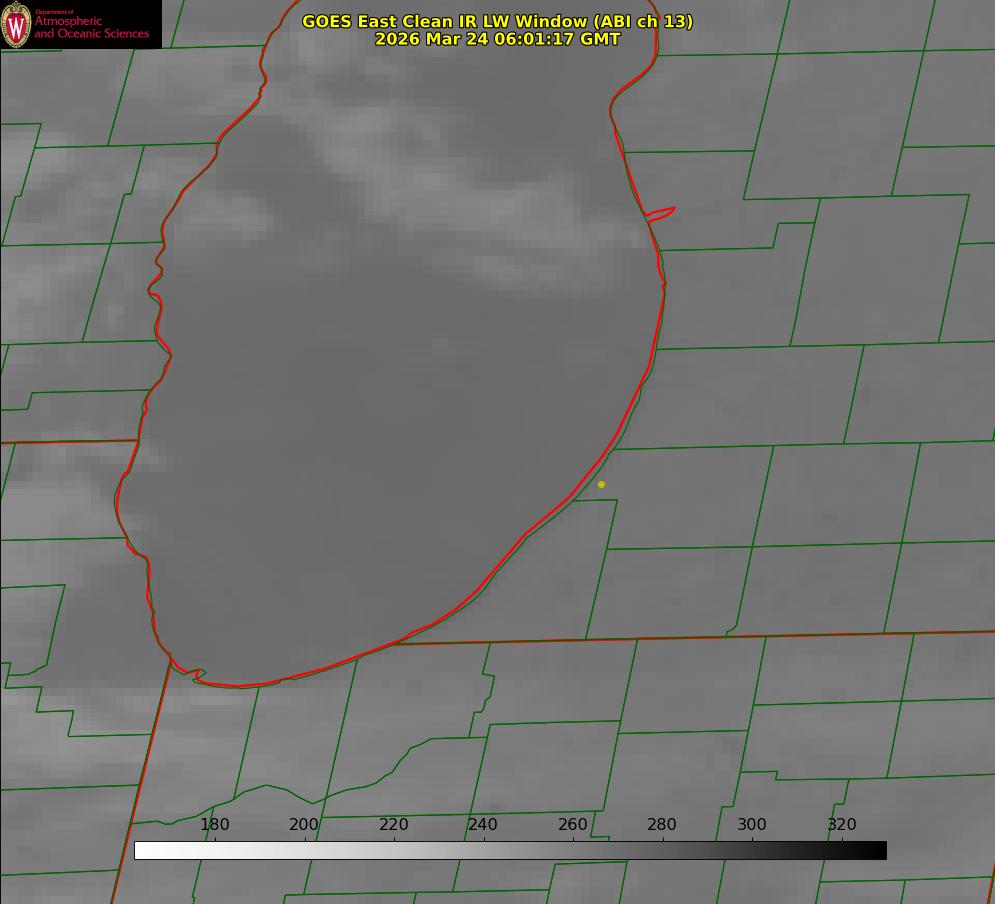Click the 240 colorbar tick label
The image size is (995, 904).
tap(483, 824)
